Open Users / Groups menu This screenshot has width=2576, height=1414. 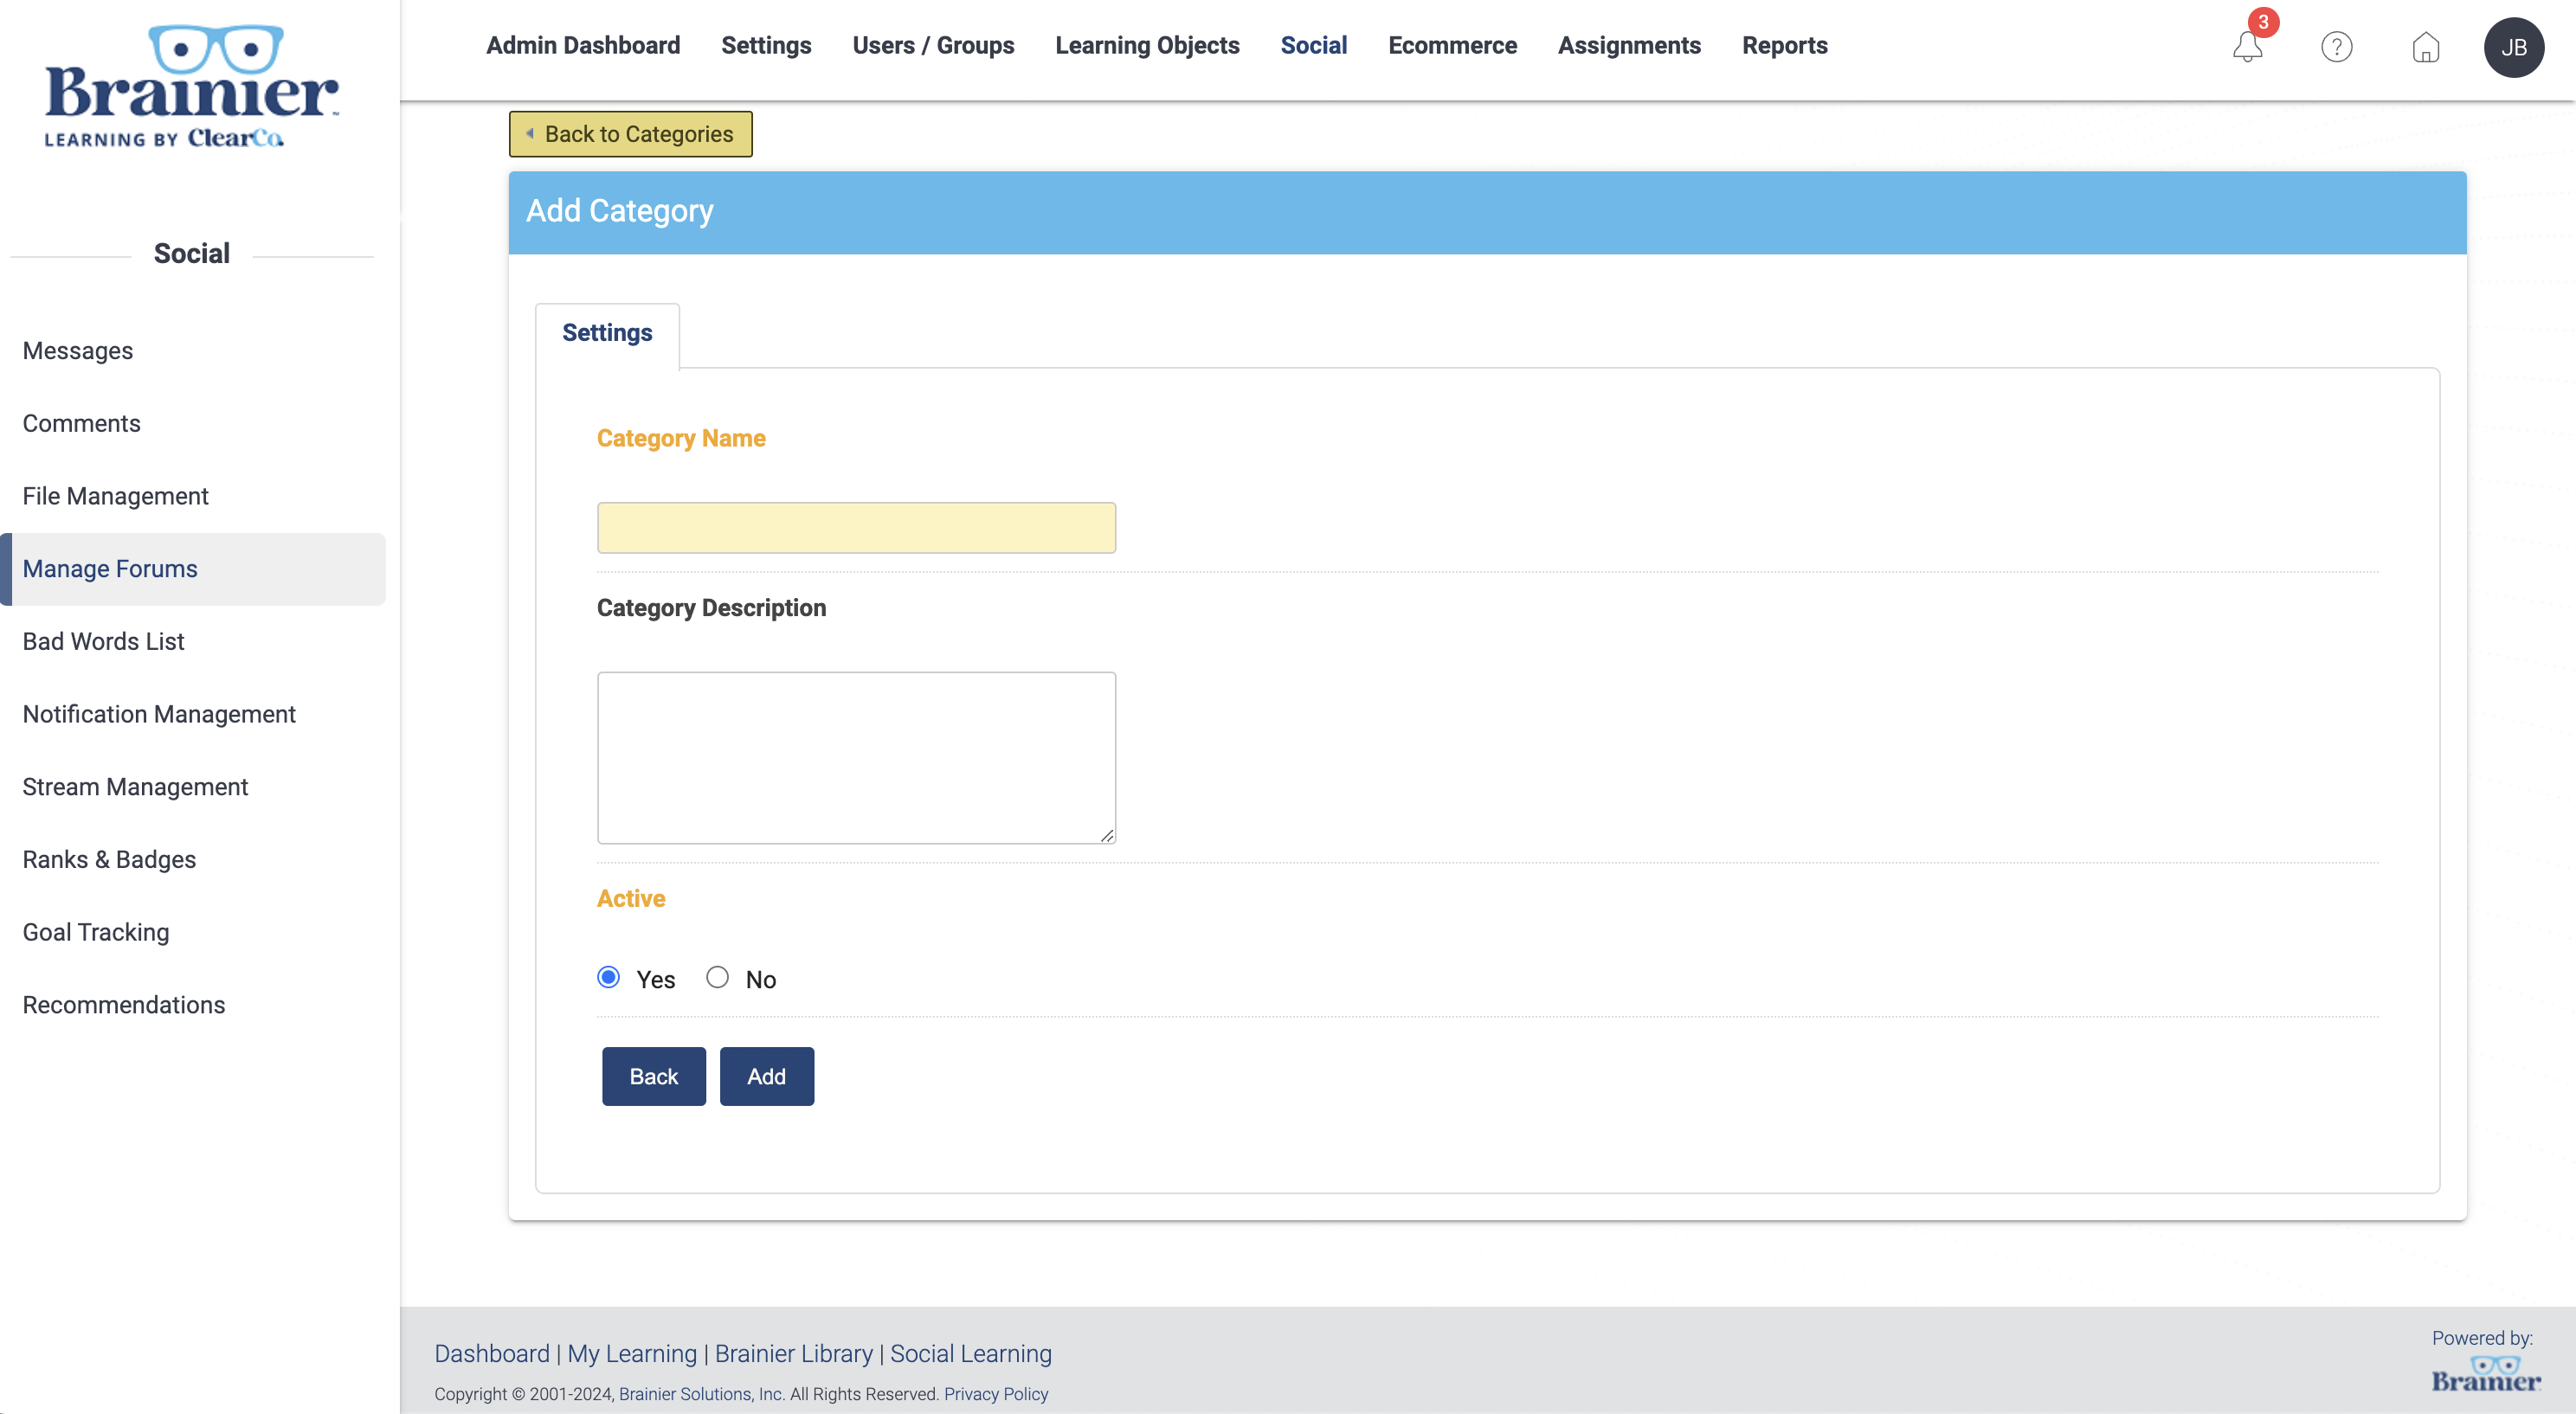(x=933, y=45)
